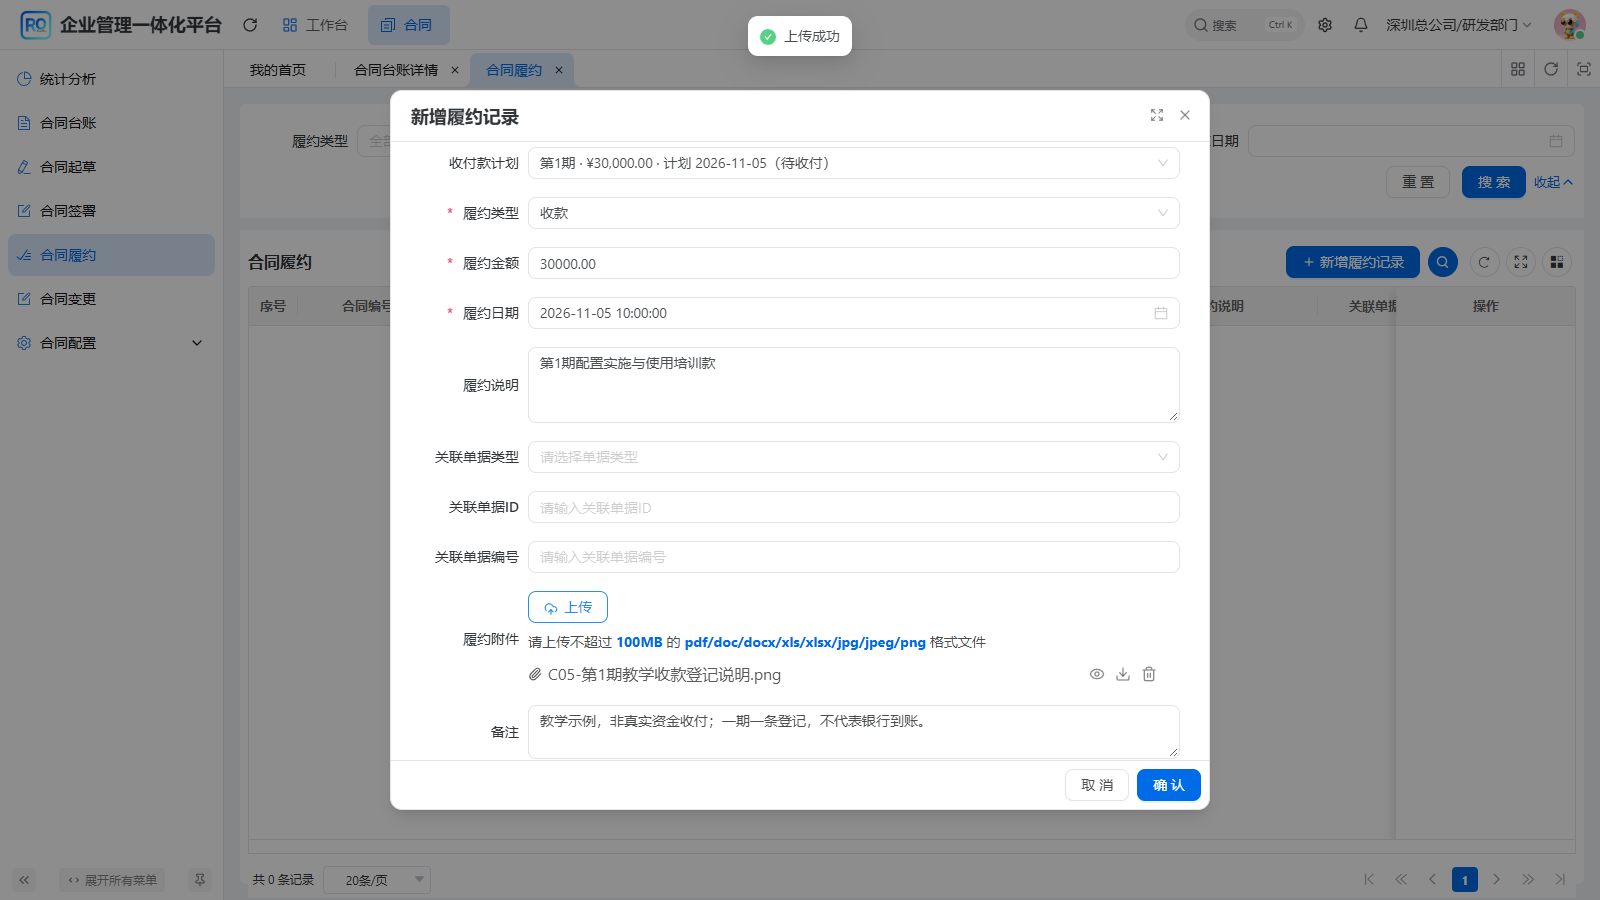Image resolution: width=1600 pixels, height=900 pixels.
Task: Toggle fullscreen for the 合同履约 table
Action: tap(1521, 262)
